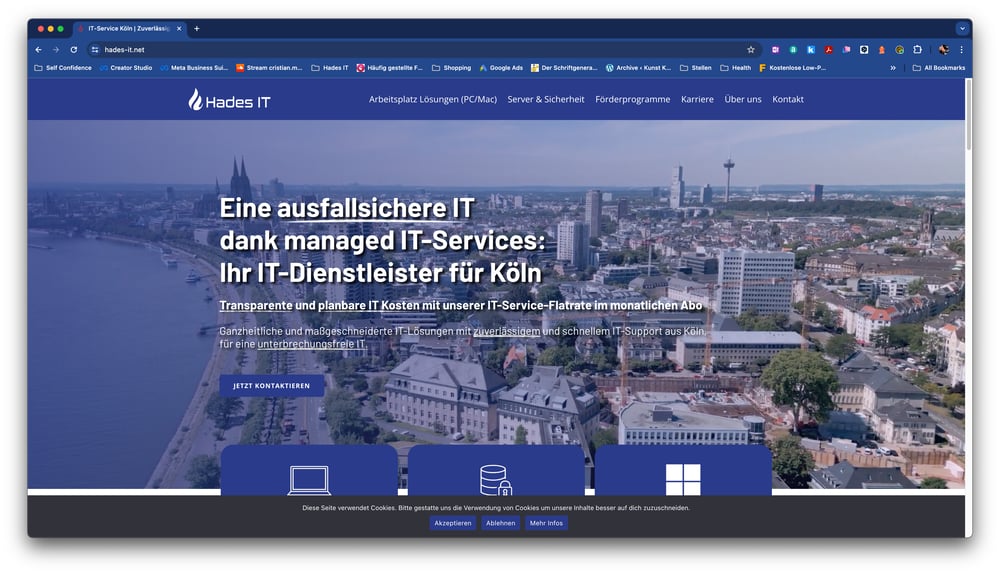The width and height of the screenshot is (1000, 574).
Task: Bookmark this page with the star icon
Action: [751, 50]
